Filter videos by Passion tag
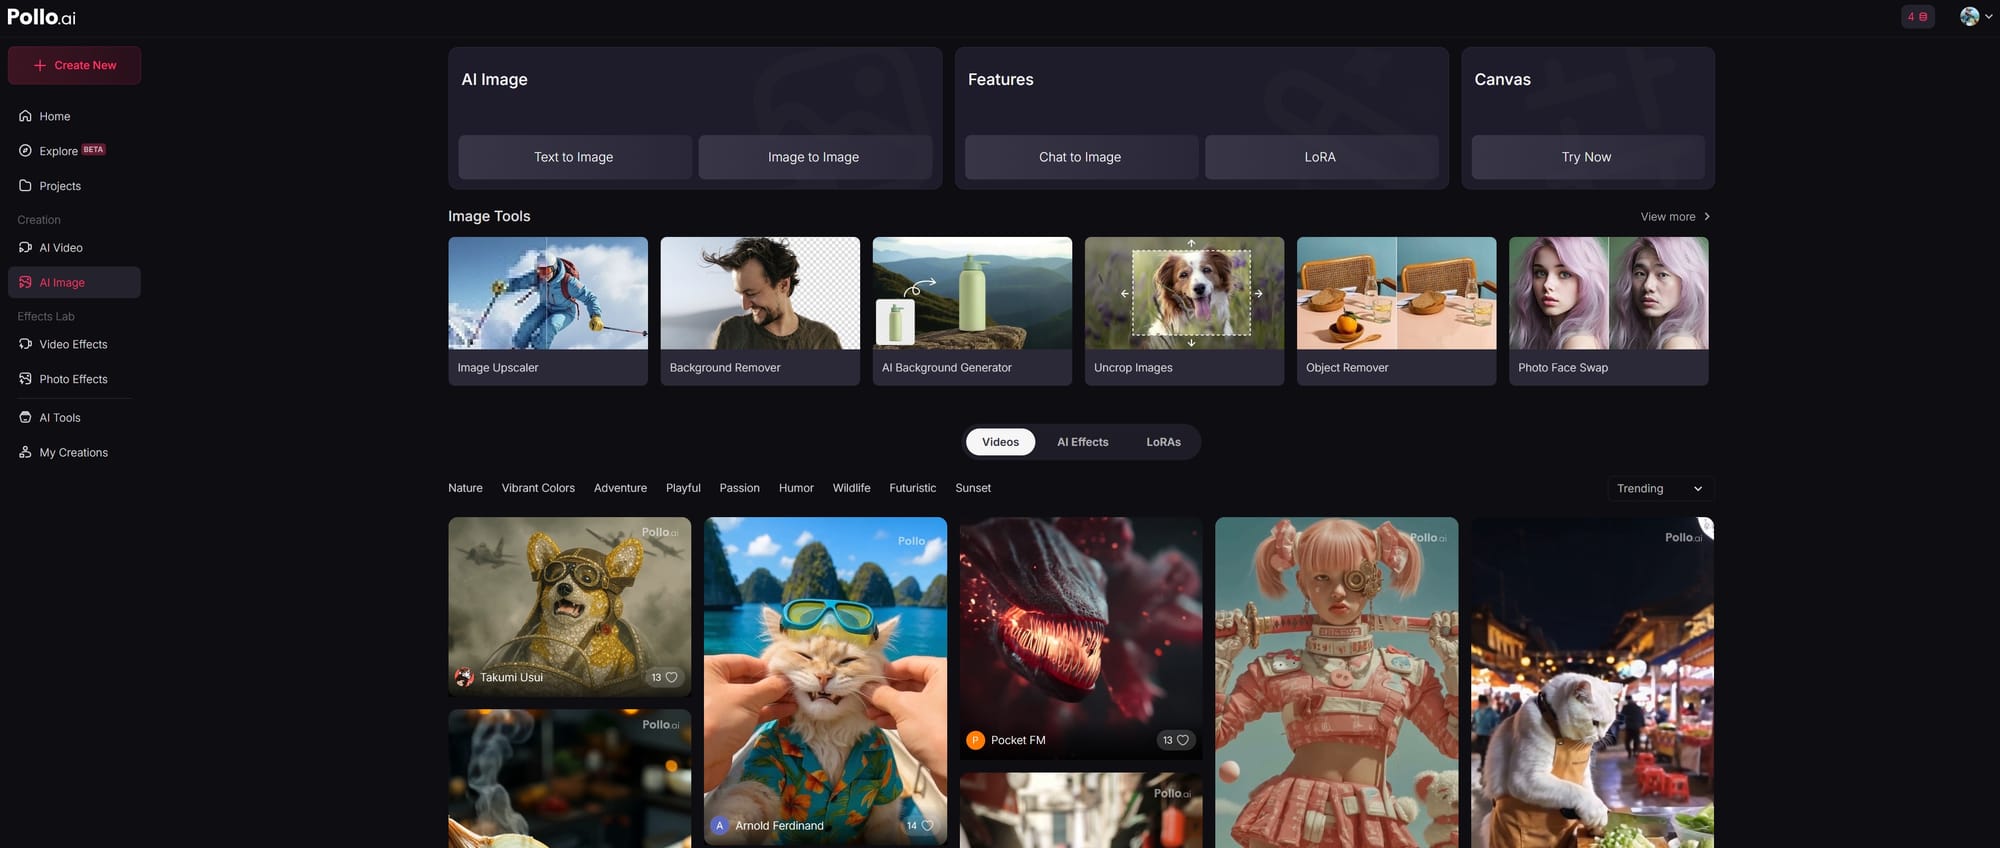The image size is (2000, 848). coord(739,488)
